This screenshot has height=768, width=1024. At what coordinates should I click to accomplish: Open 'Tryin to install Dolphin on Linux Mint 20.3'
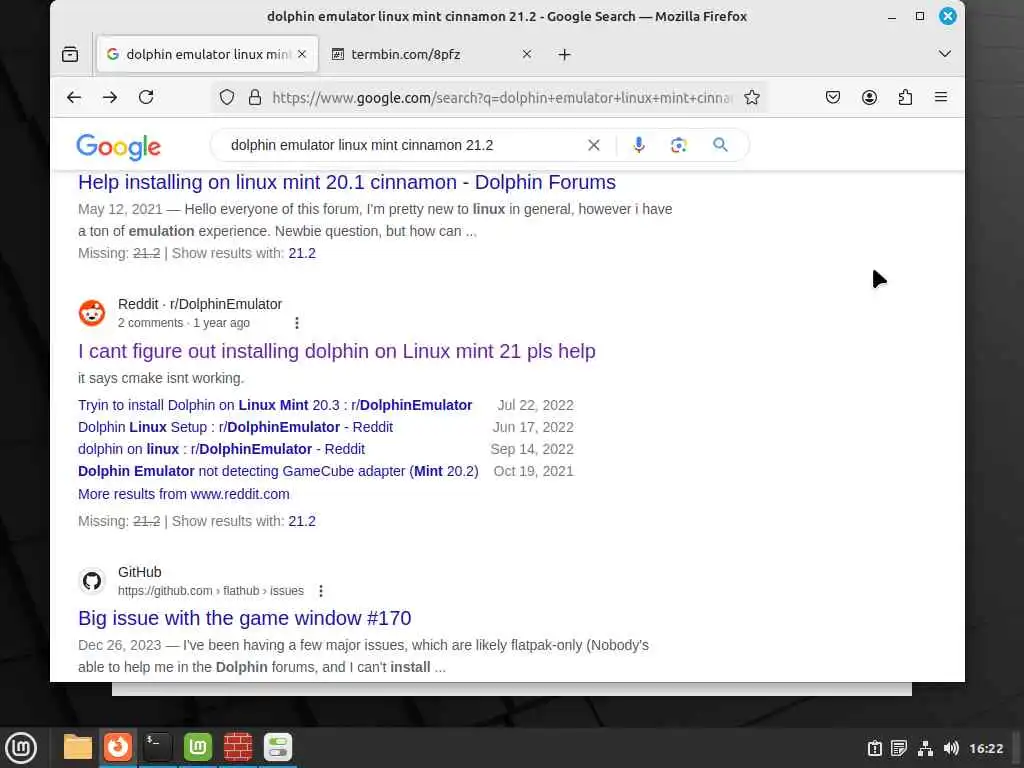tap(275, 405)
